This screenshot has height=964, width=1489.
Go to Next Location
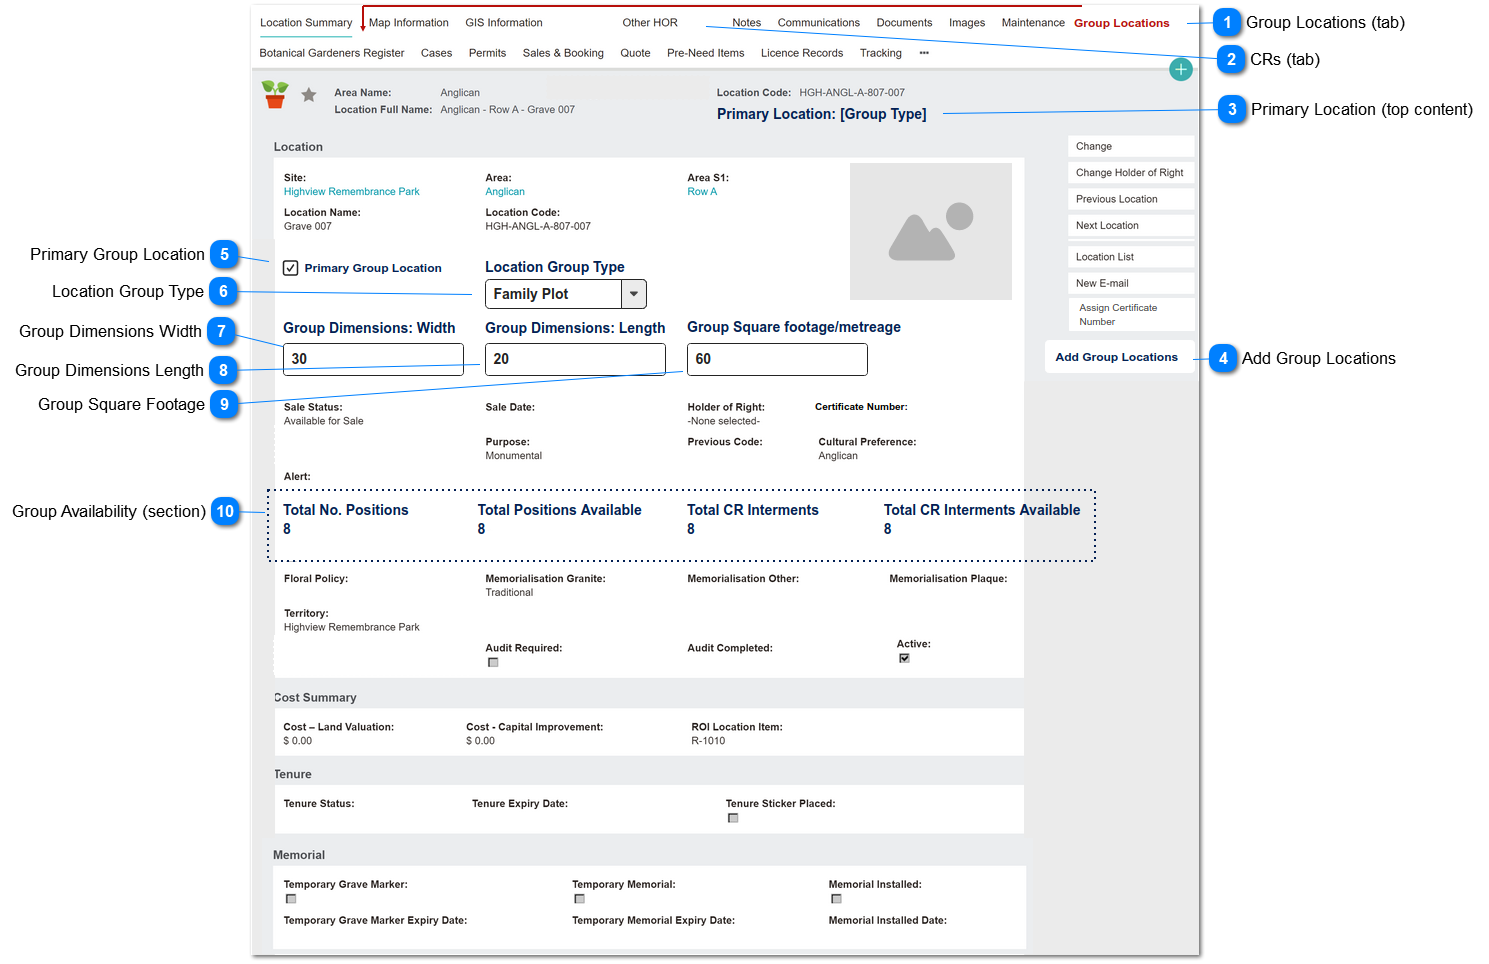1131,226
